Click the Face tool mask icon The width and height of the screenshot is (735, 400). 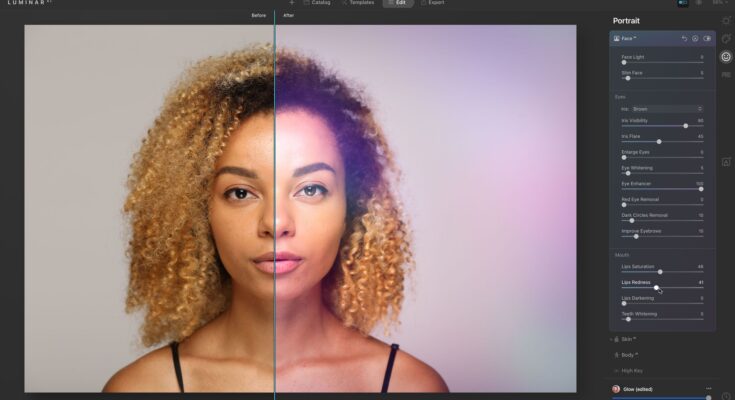(x=696, y=38)
